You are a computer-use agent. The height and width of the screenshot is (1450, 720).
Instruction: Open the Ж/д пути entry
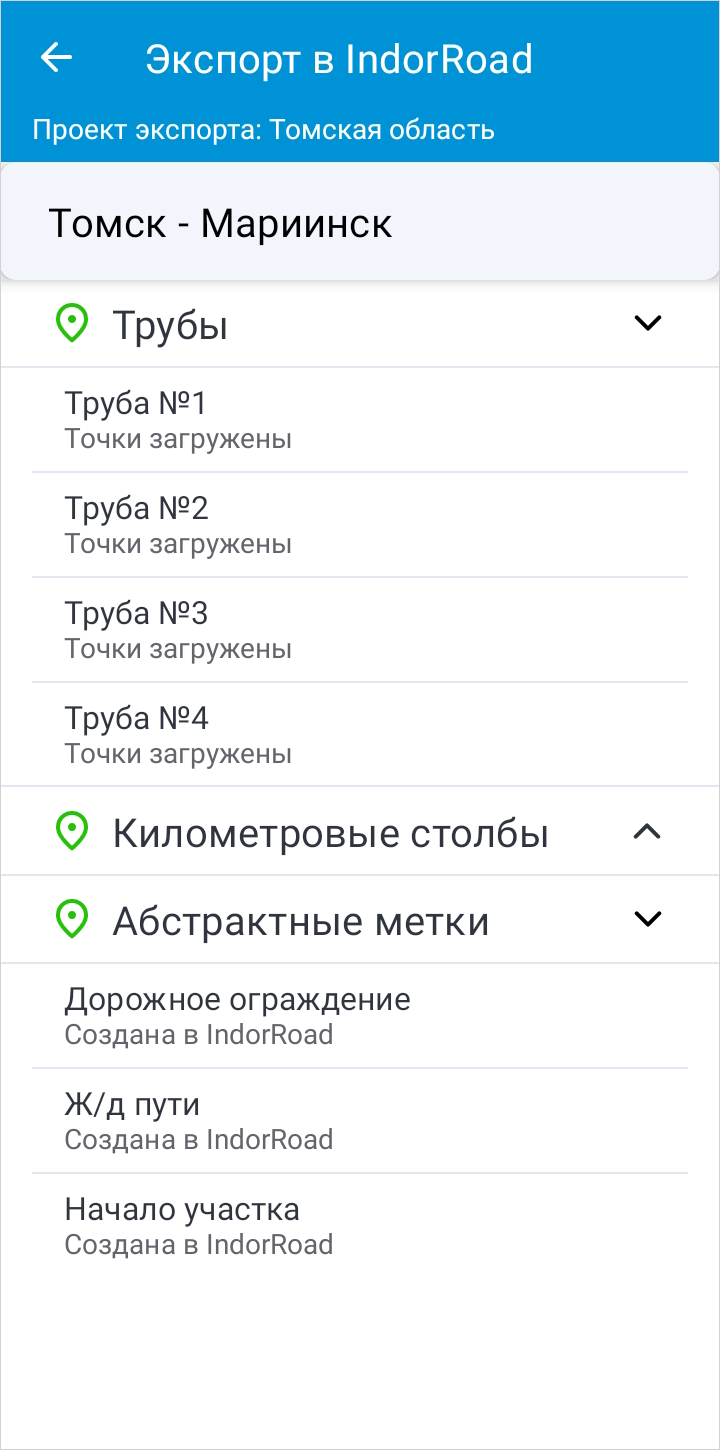click(360, 1120)
